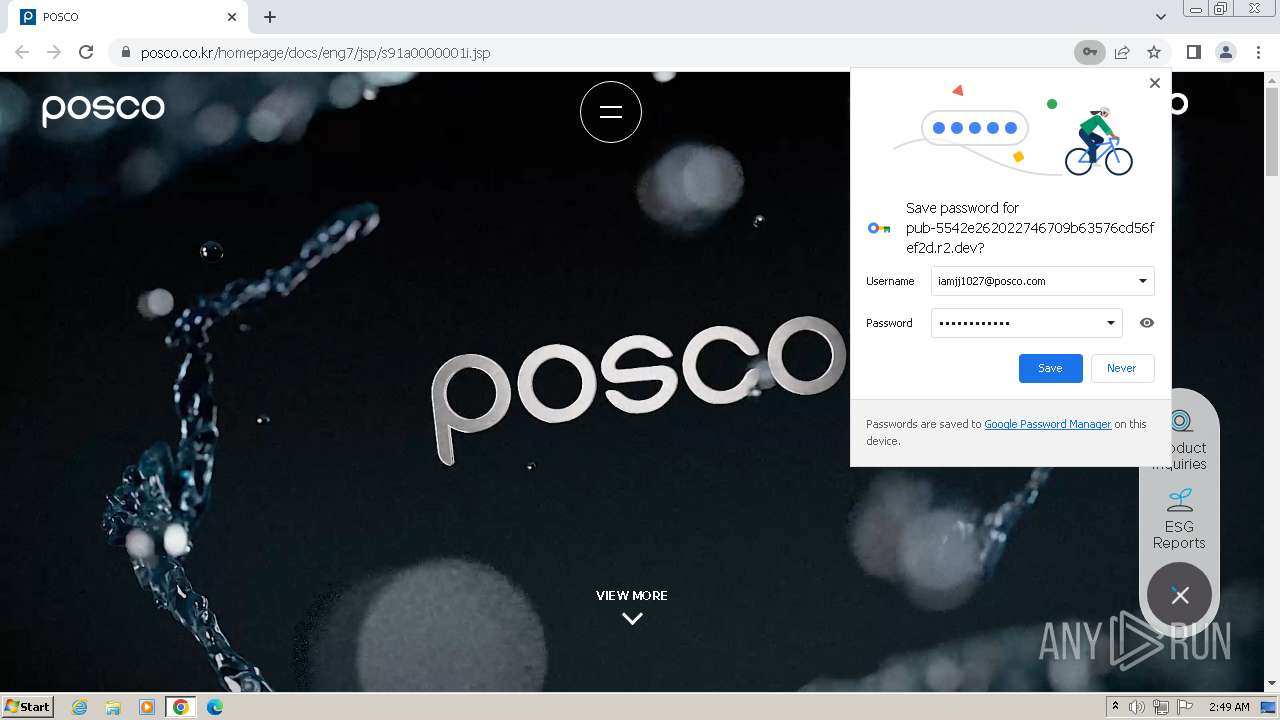Go forward to the next page
The width and height of the screenshot is (1280, 720).
(x=54, y=52)
